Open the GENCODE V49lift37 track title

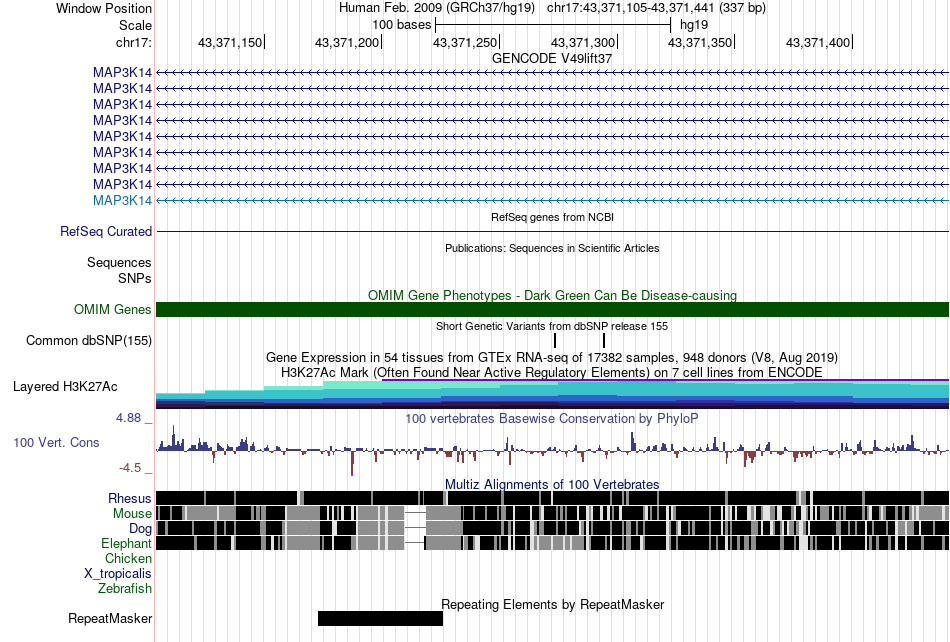(x=552, y=58)
